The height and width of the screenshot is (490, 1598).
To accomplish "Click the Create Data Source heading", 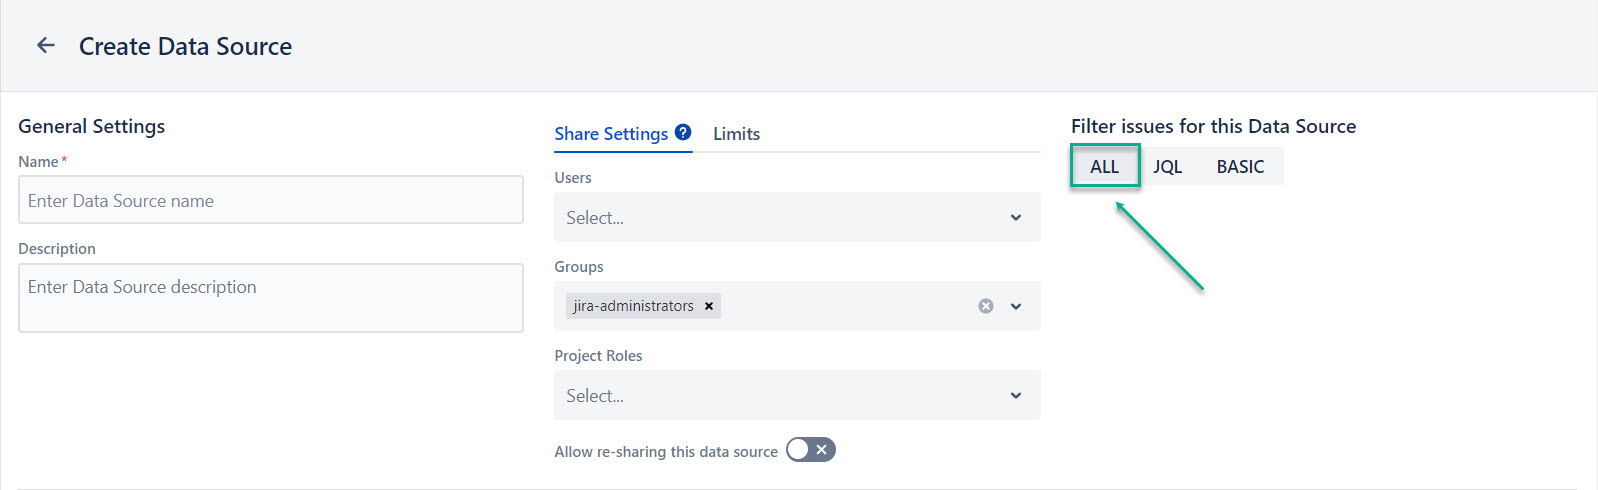I will [x=186, y=46].
